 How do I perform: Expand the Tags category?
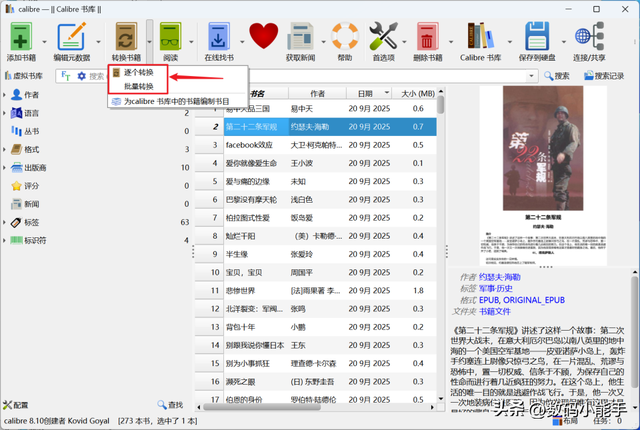click(x=4, y=222)
